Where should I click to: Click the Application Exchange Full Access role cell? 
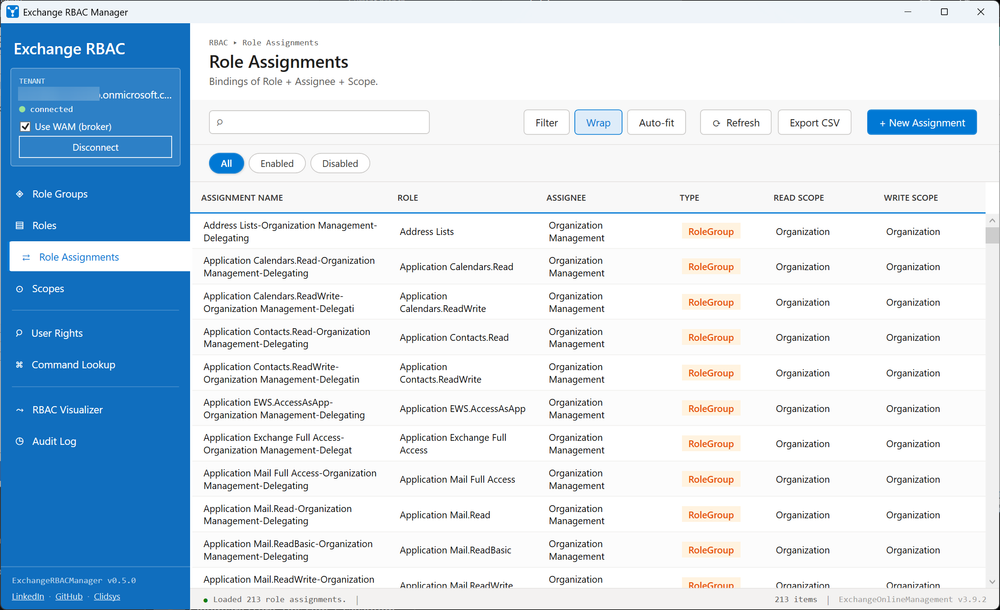click(x=453, y=444)
